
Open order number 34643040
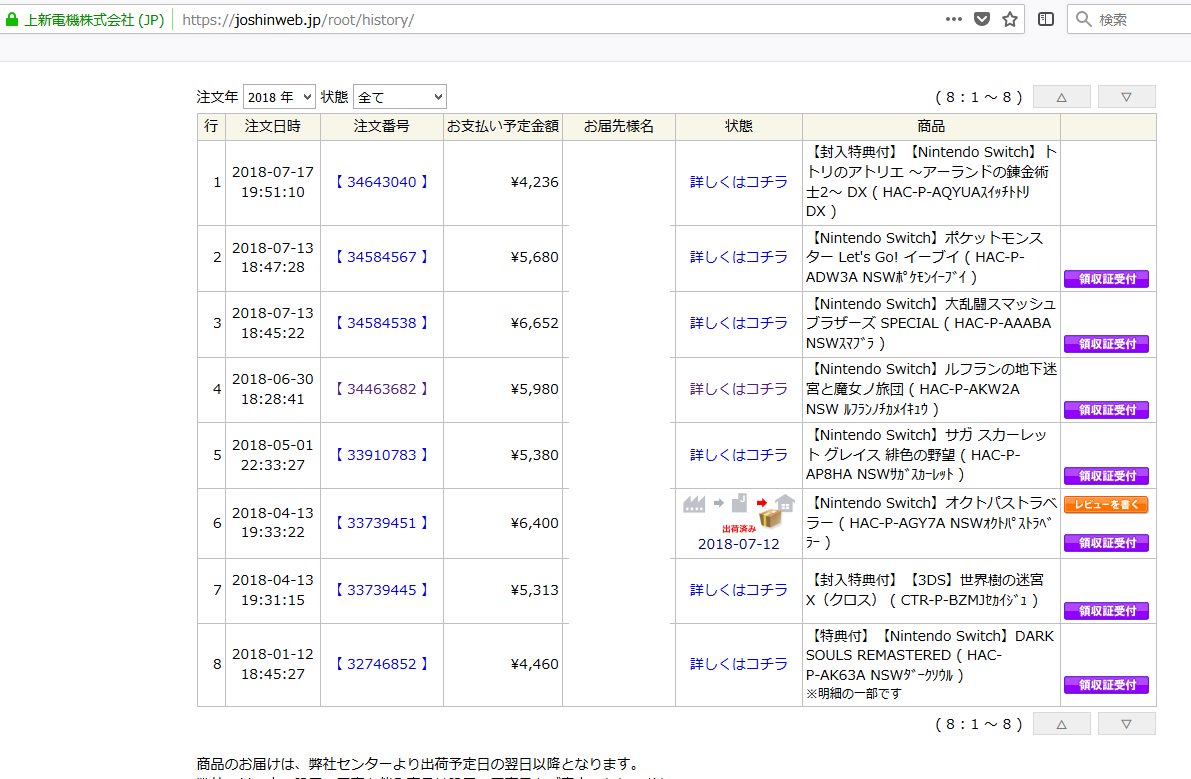tap(381, 182)
